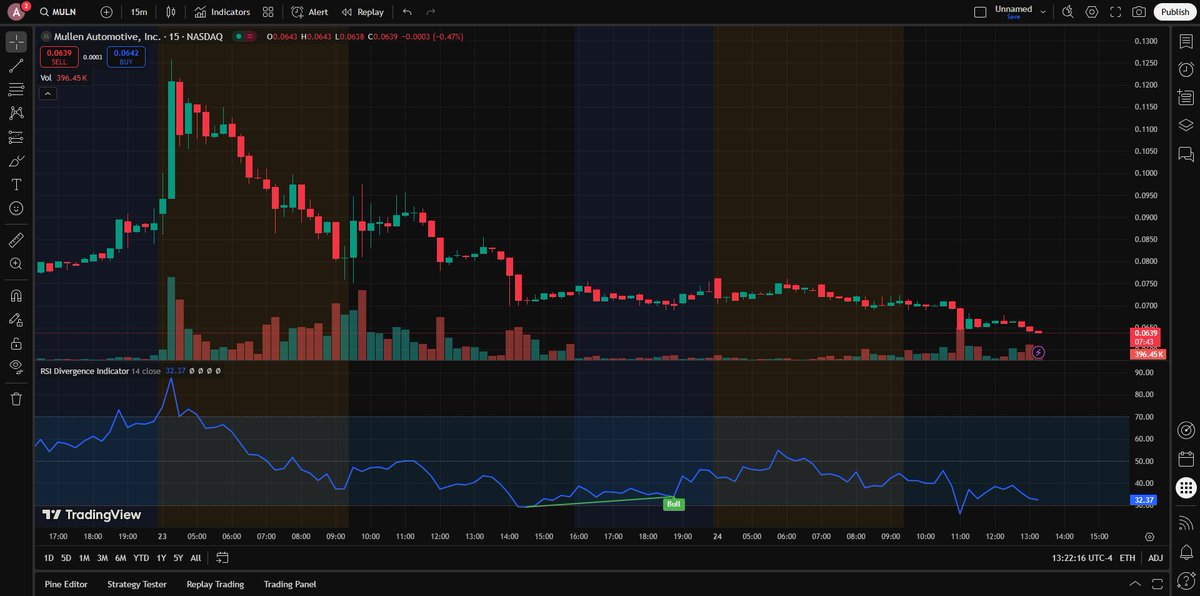
Task: Open the user profile avatar menu
Action: 16,12
